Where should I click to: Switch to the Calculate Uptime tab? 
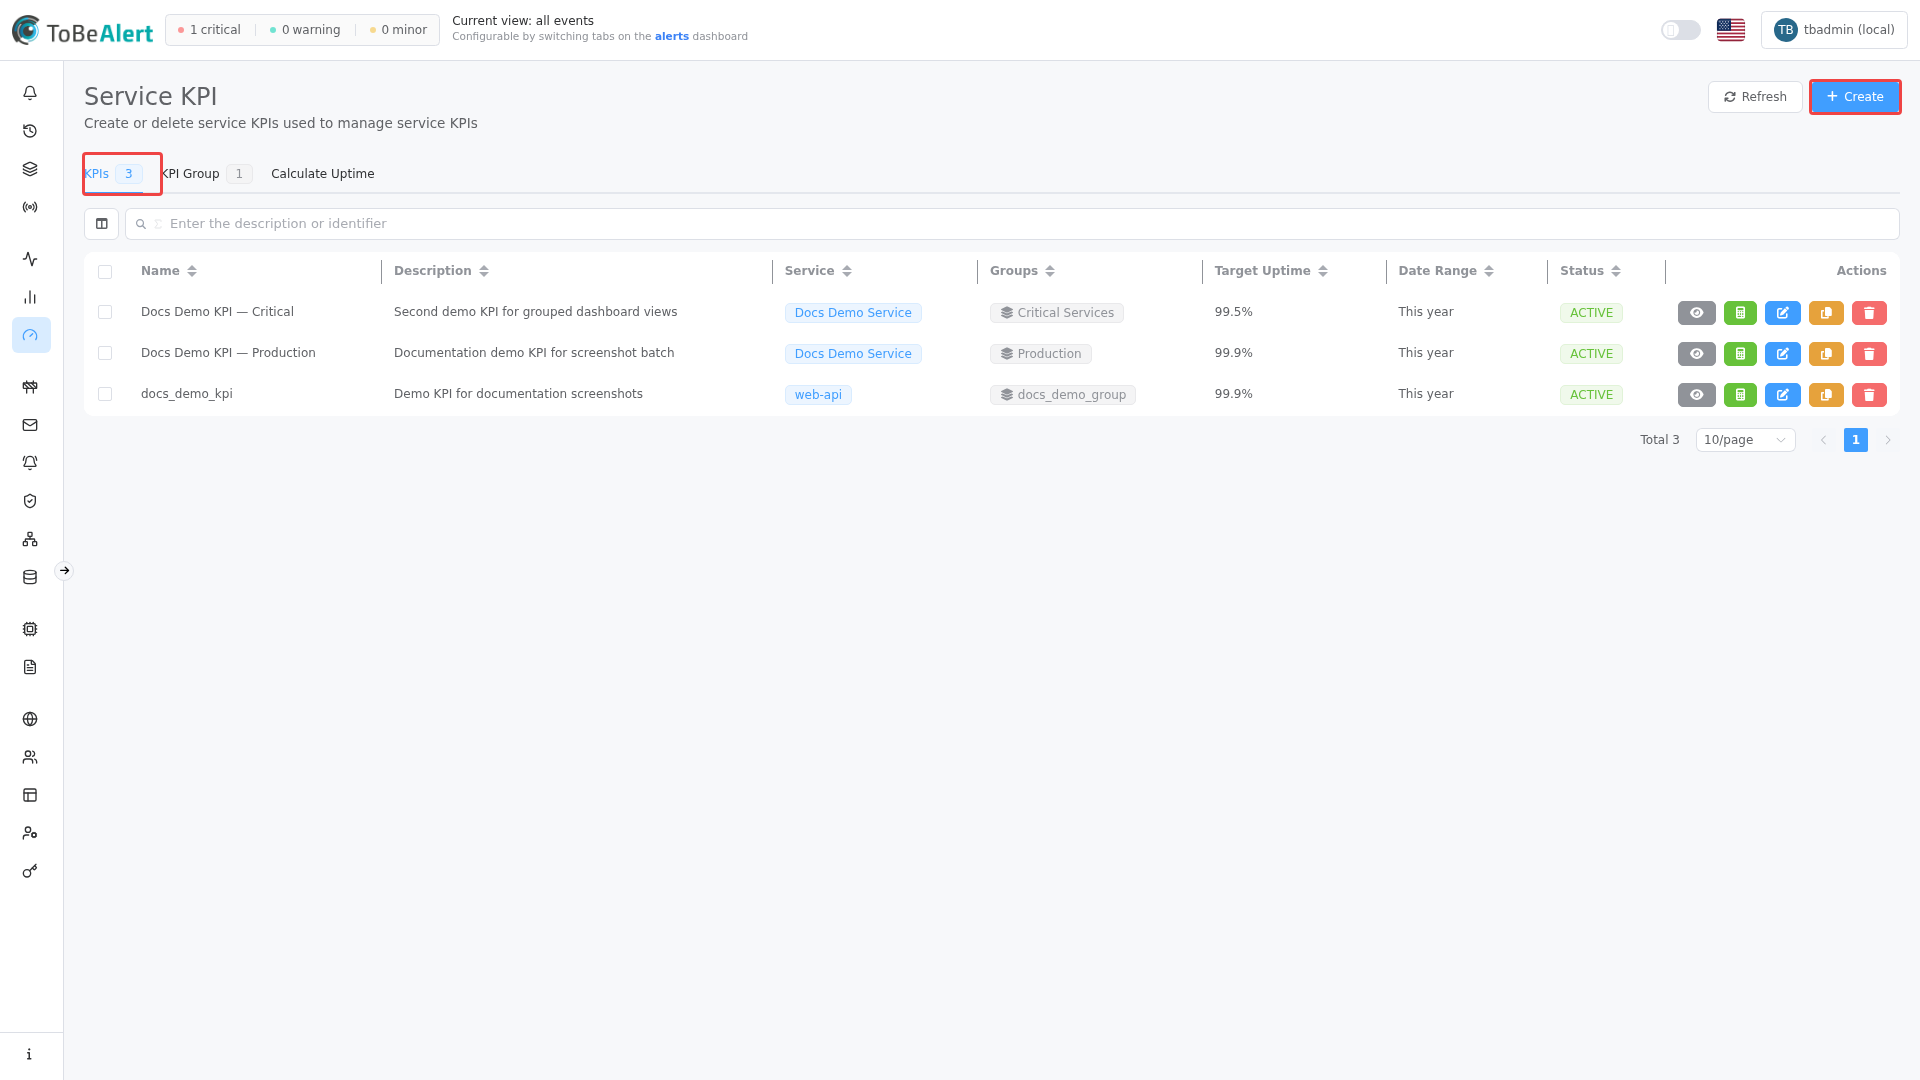pyautogui.click(x=322, y=174)
